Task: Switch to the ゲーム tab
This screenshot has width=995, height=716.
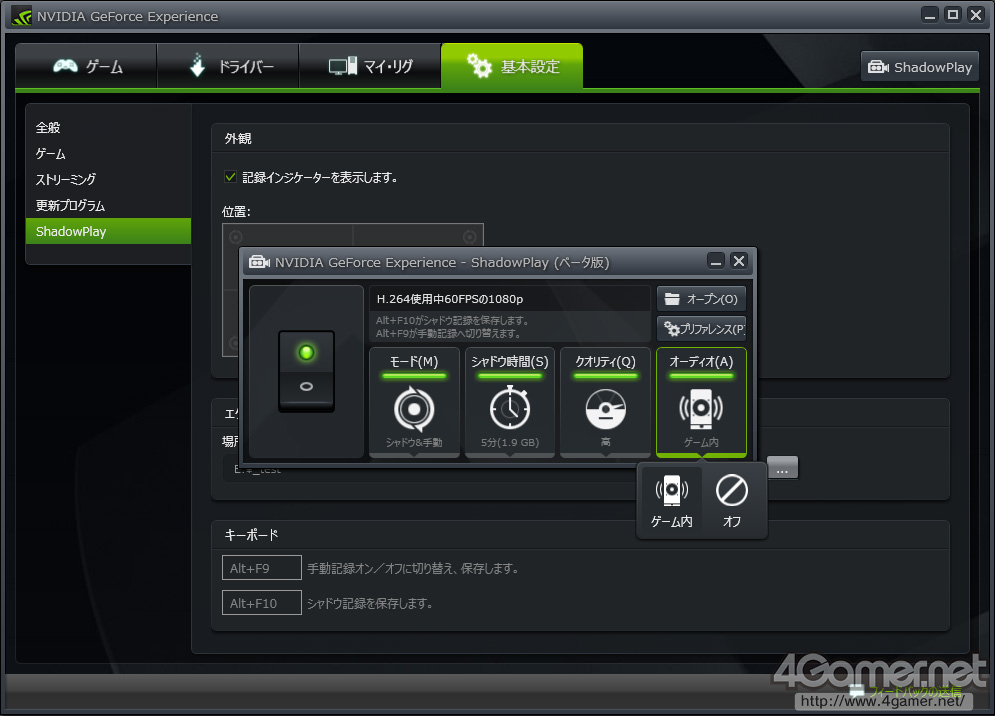Action: tap(86, 66)
